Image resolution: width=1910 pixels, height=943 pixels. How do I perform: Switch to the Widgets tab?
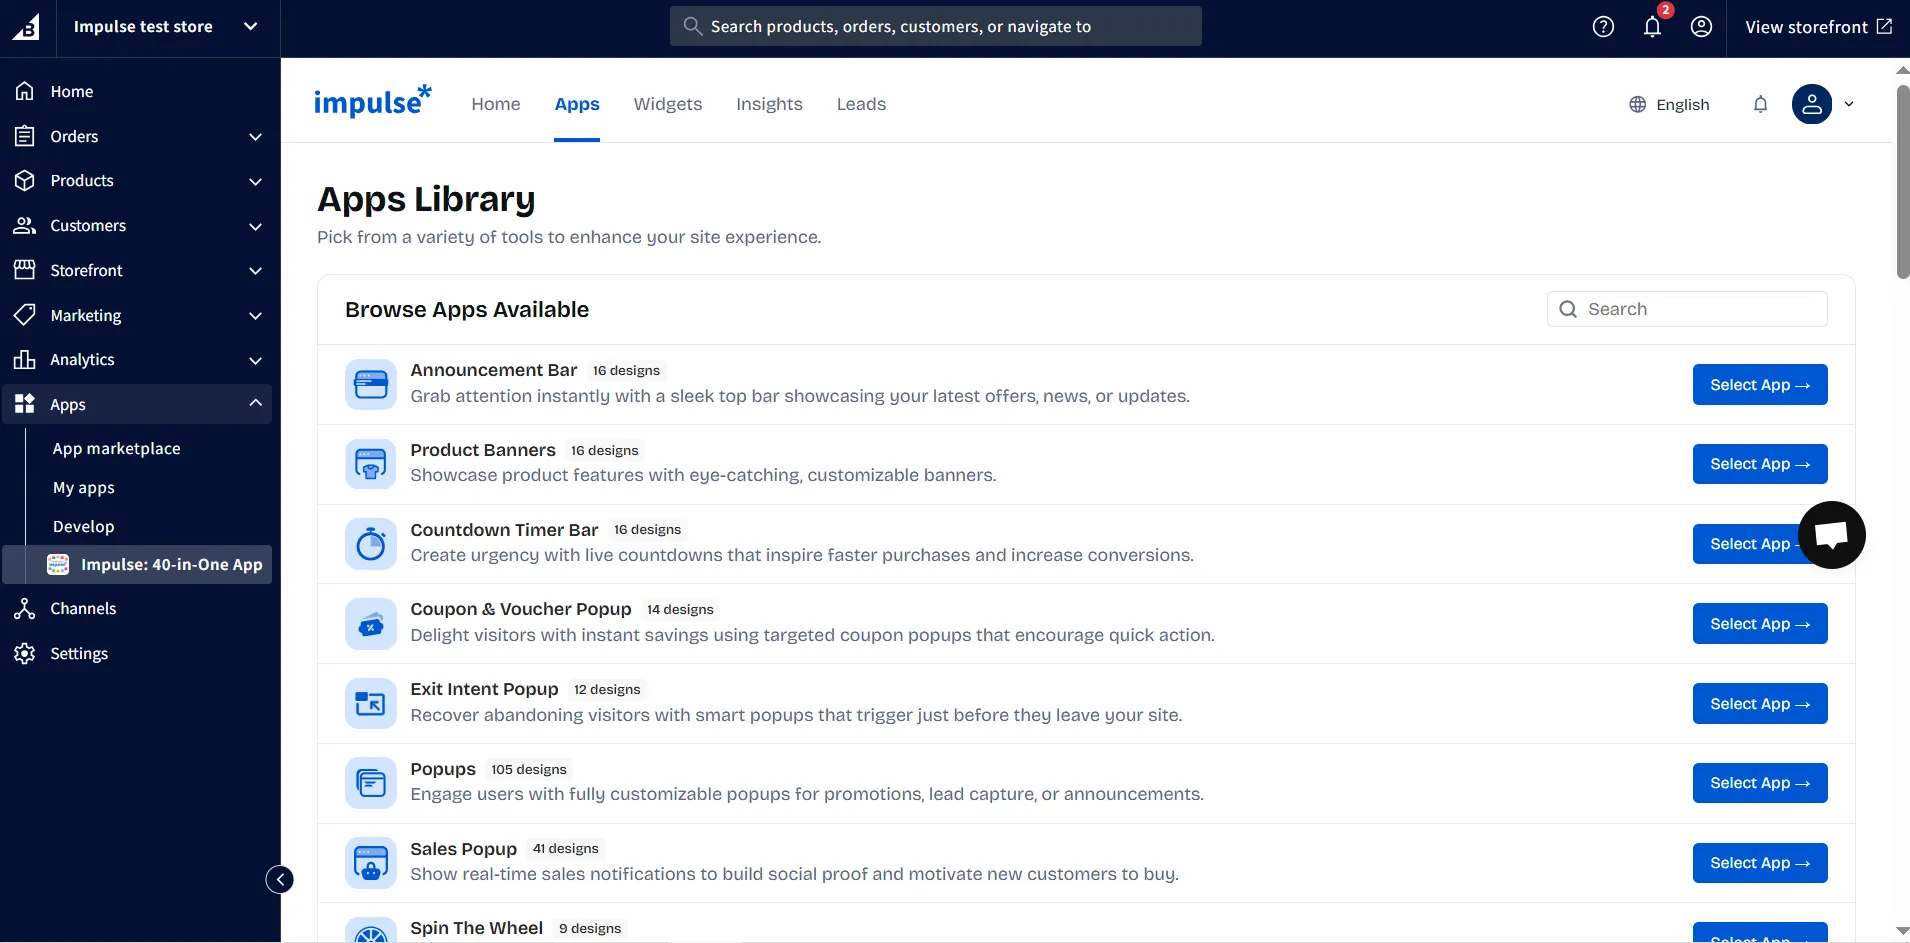(668, 104)
